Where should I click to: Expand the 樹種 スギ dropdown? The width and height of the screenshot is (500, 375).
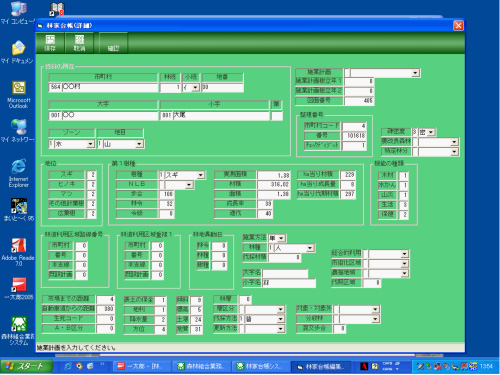click(201, 175)
